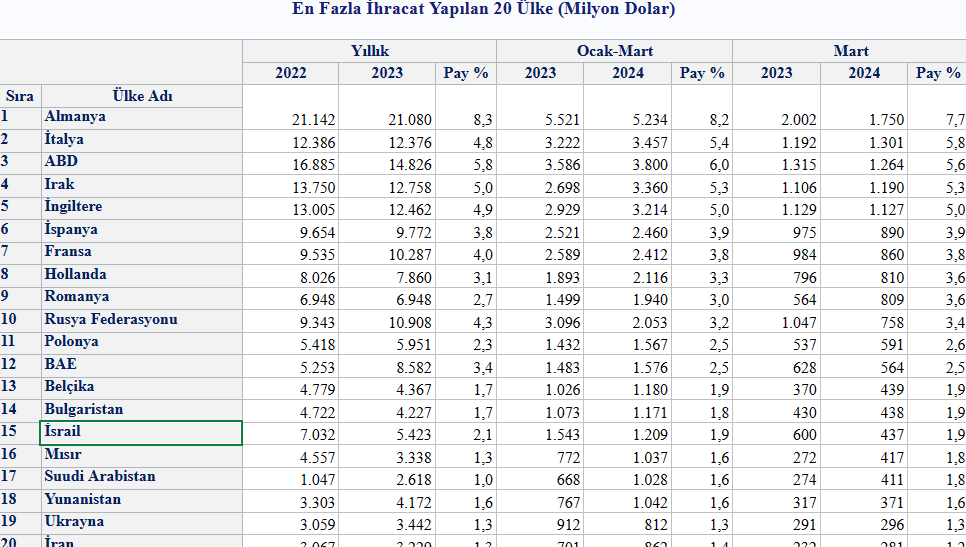
Task: Select the "Yunanistan" country cell
Action: (83, 500)
